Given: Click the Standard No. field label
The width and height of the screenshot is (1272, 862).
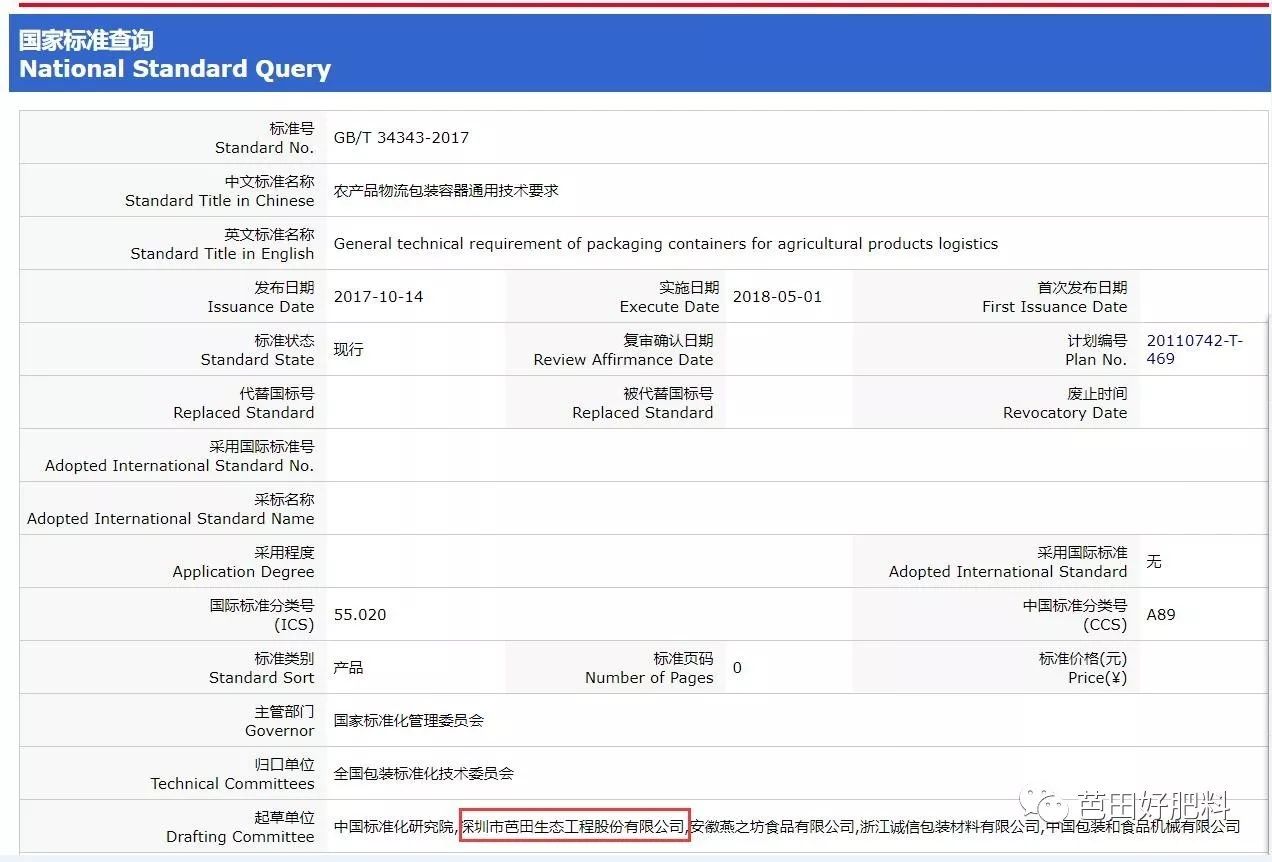Looking at the screenshot, I should point(264,138).
